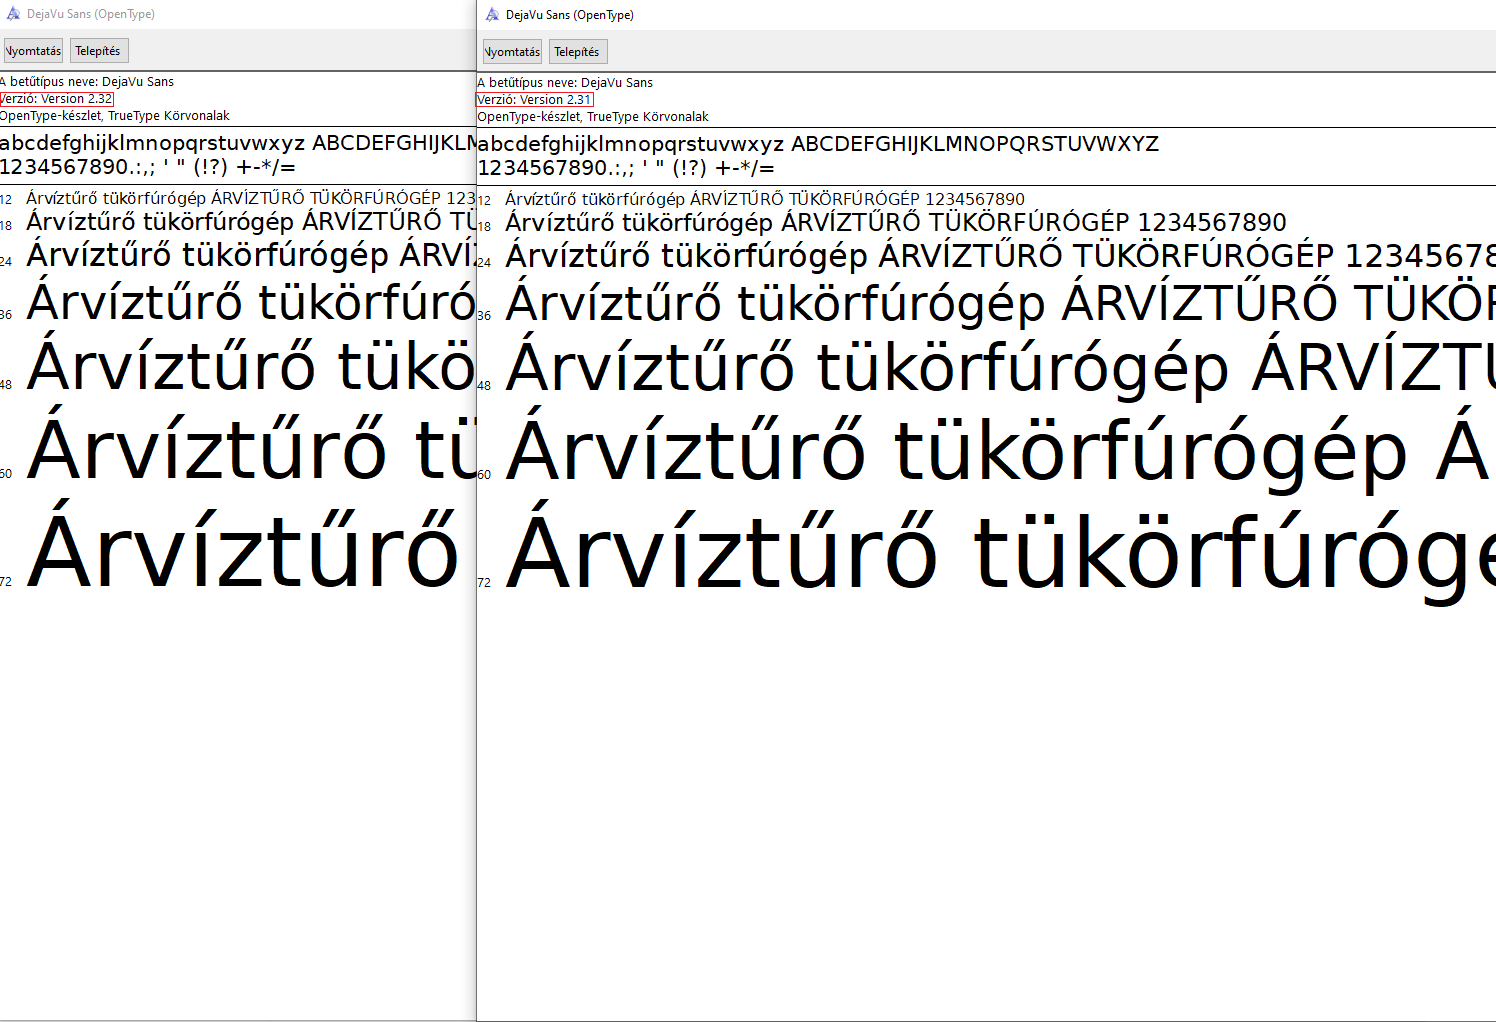Click the digits sample line '1234567890' in right window
Screen dimensions: 1496x1022
(x=627, y=168)
